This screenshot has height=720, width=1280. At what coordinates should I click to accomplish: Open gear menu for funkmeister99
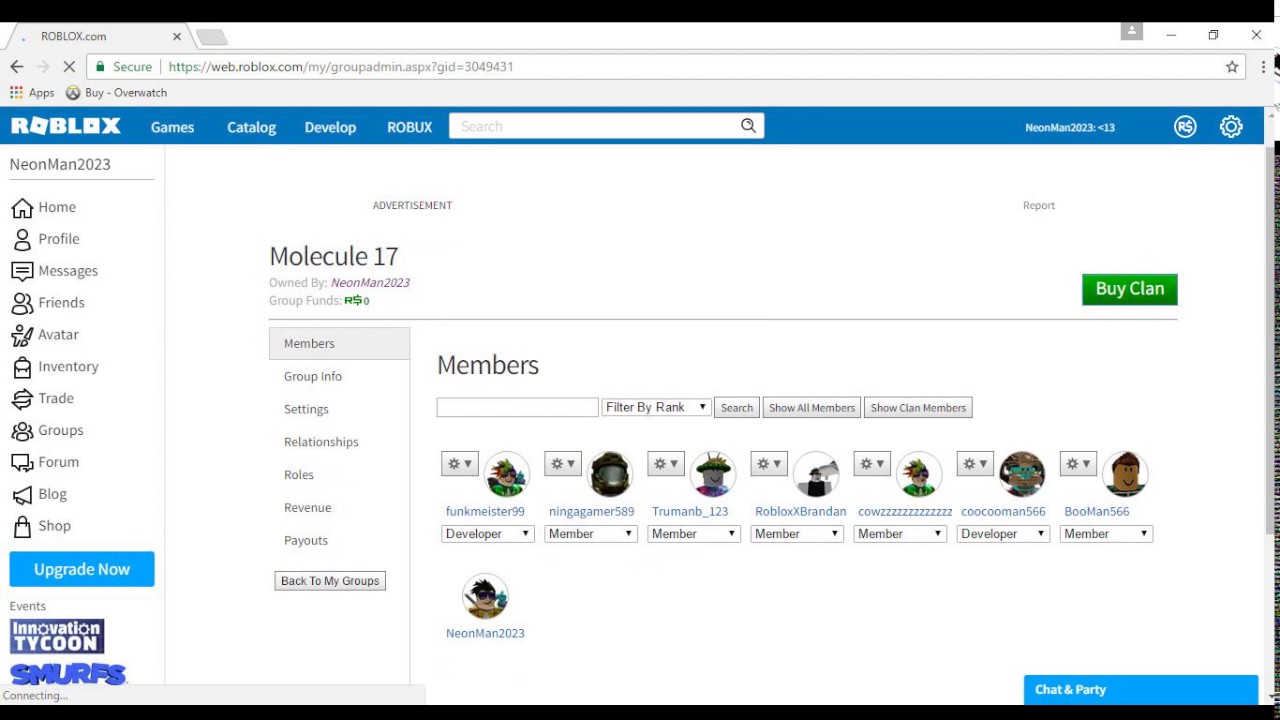[x=460, y=464]
